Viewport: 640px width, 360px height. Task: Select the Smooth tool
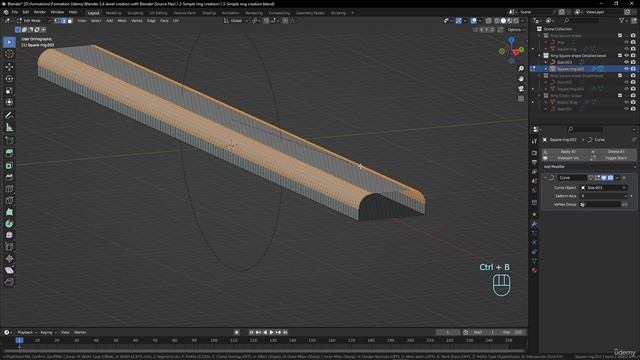[x=9, y=236]
